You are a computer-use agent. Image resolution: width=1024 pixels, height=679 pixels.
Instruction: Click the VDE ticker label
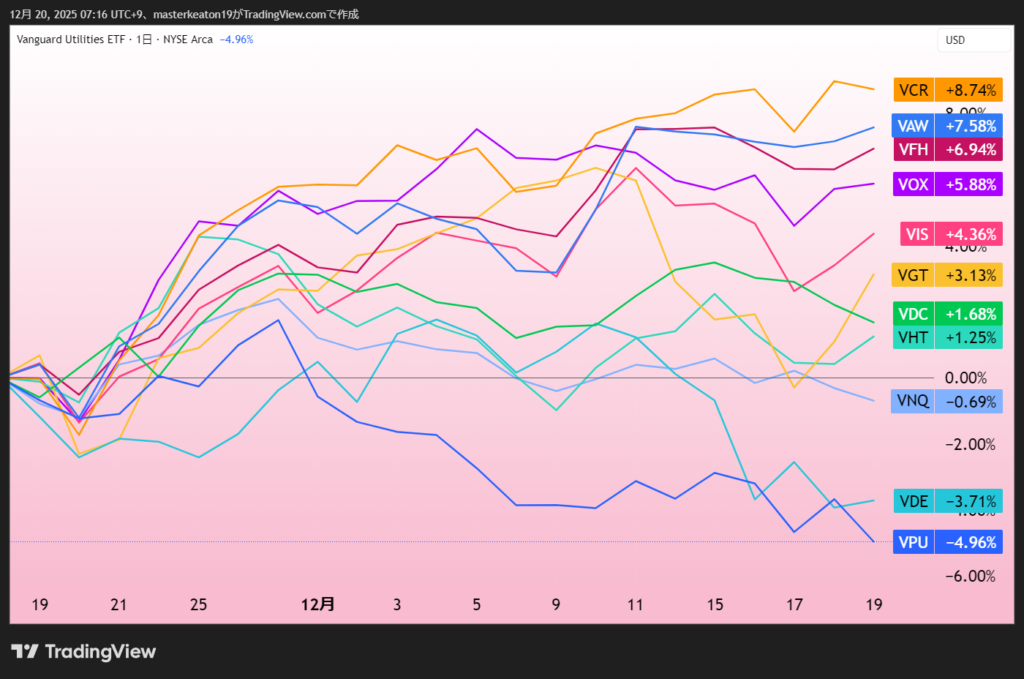pos(913,501)
